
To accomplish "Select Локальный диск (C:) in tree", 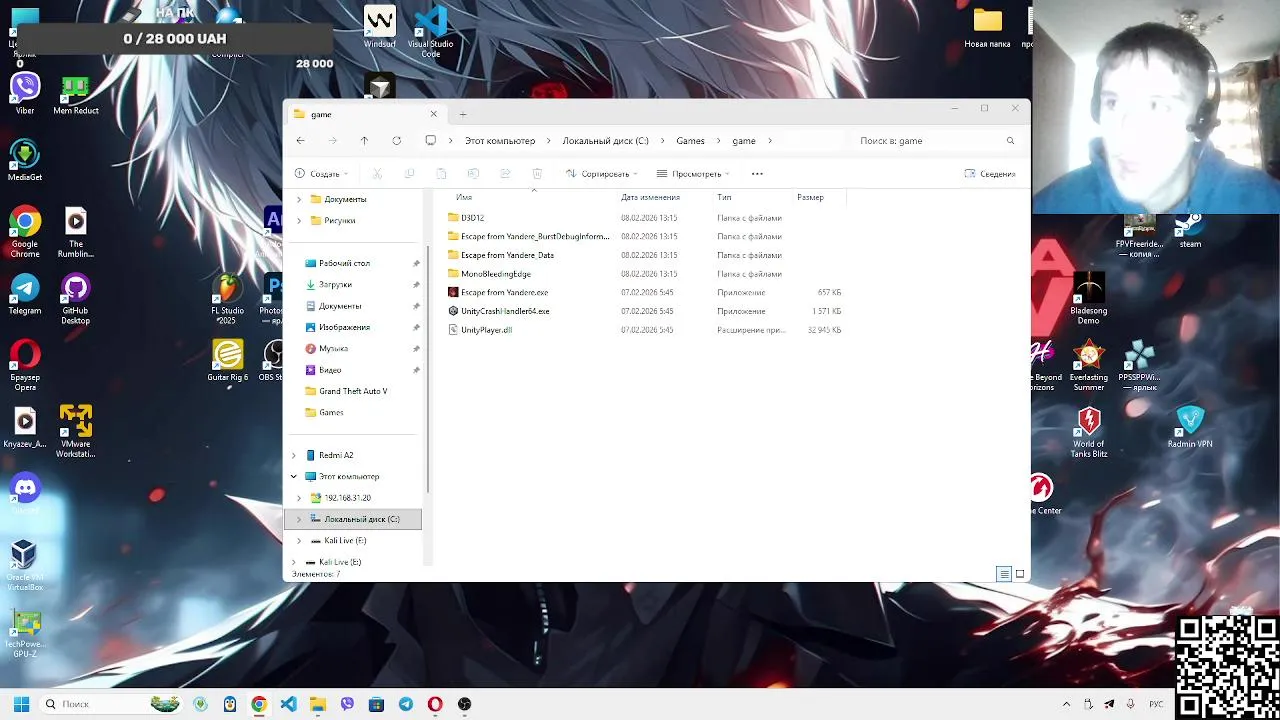I will (353, 519).
